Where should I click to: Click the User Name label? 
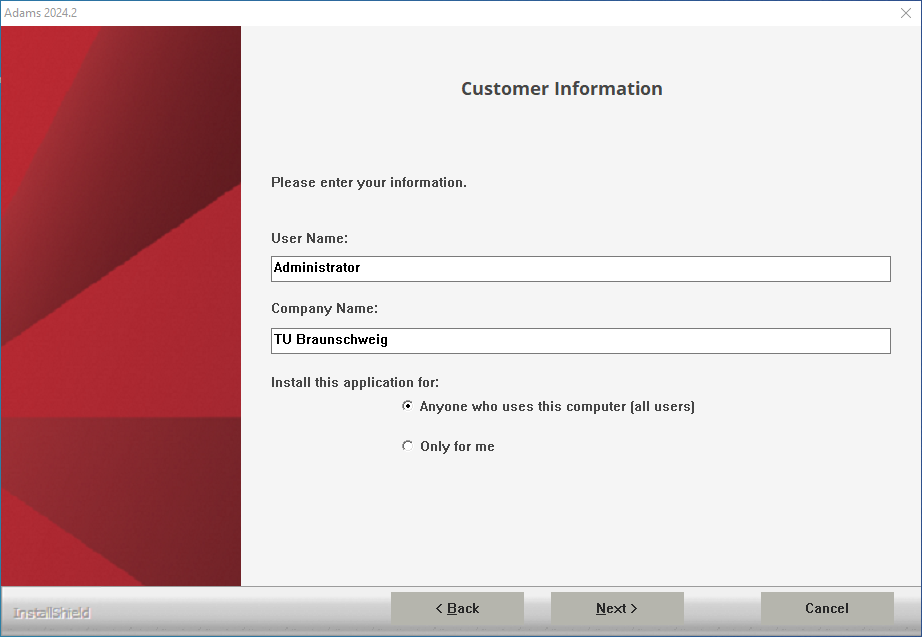pyautogui.click(x=309, y=238)
